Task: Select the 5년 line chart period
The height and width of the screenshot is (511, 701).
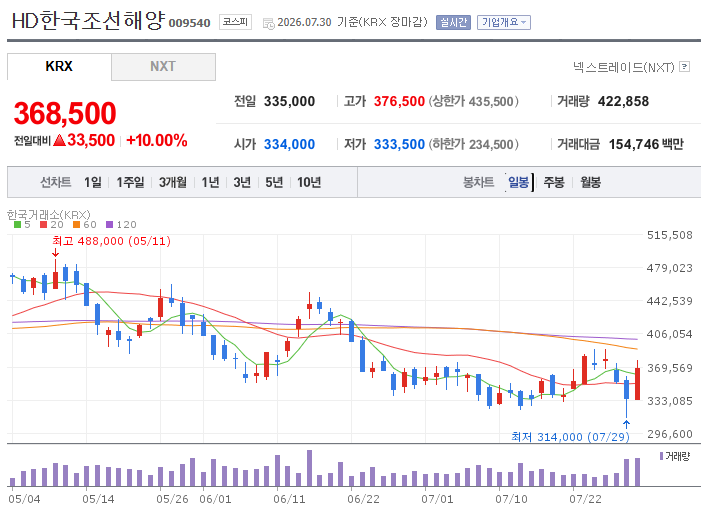Action: [274, 182]
